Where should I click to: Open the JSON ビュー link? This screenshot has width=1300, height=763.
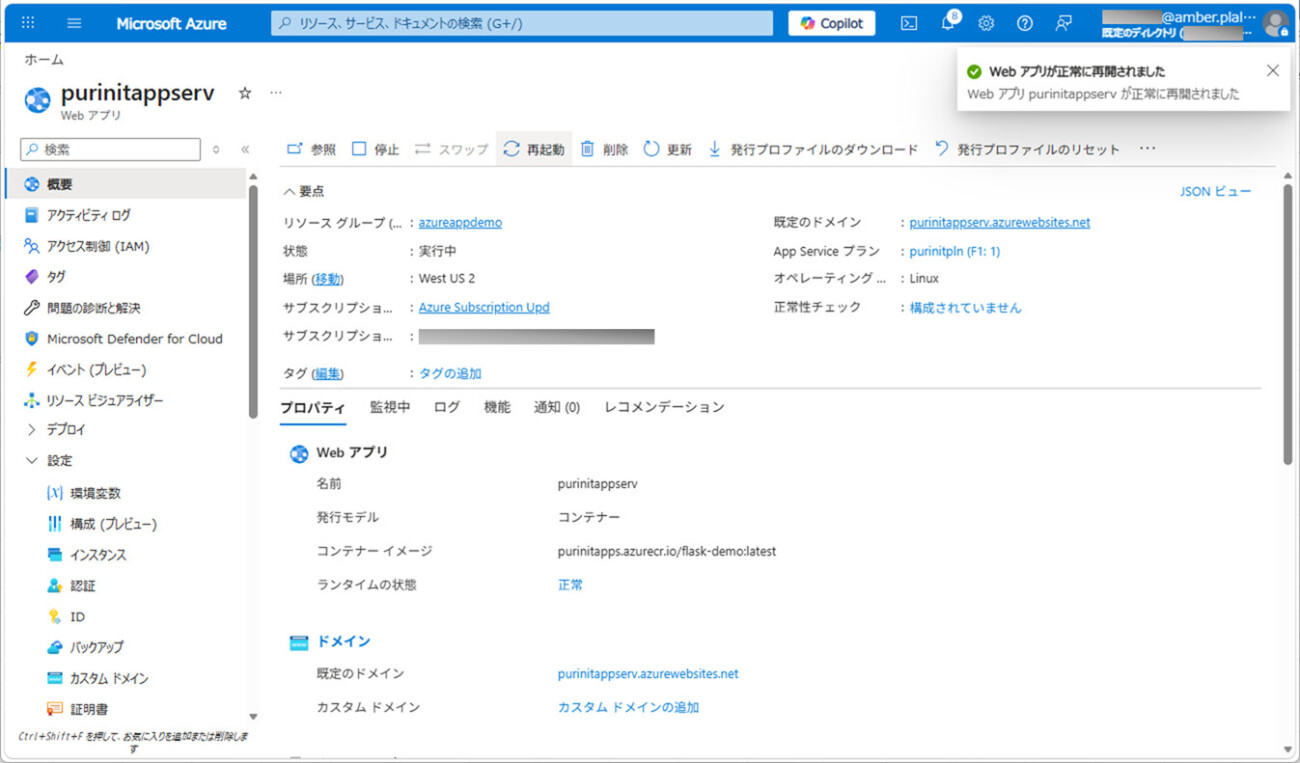coord(1216,191)
